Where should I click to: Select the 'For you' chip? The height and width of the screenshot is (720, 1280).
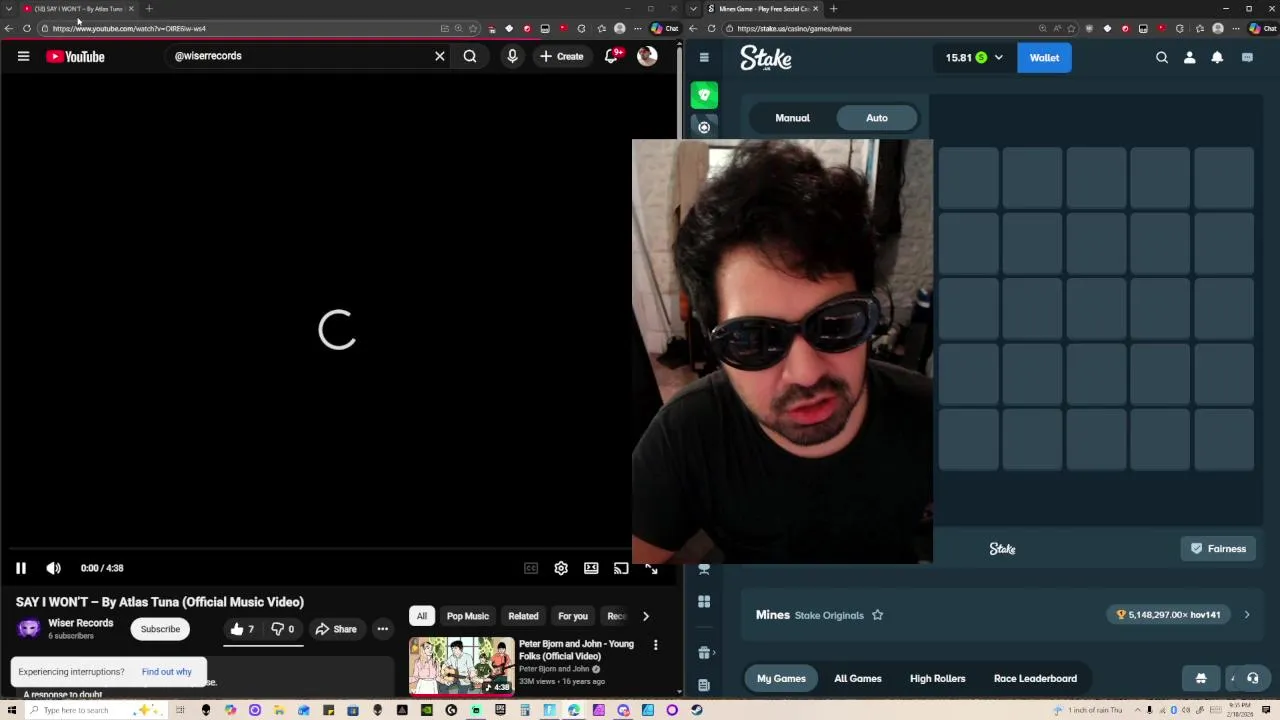point(573,616)
